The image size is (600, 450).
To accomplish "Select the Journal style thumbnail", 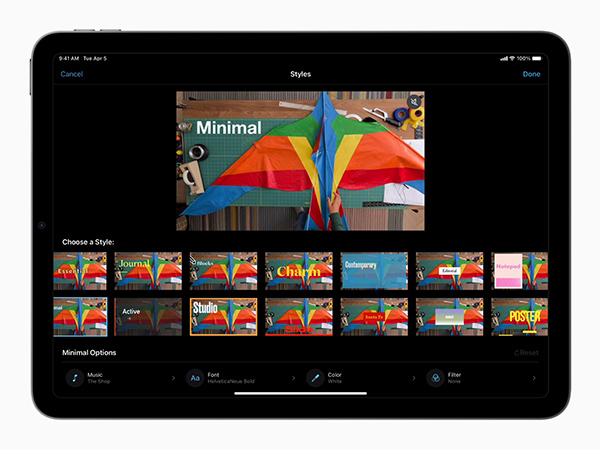I will coord(148,271).
